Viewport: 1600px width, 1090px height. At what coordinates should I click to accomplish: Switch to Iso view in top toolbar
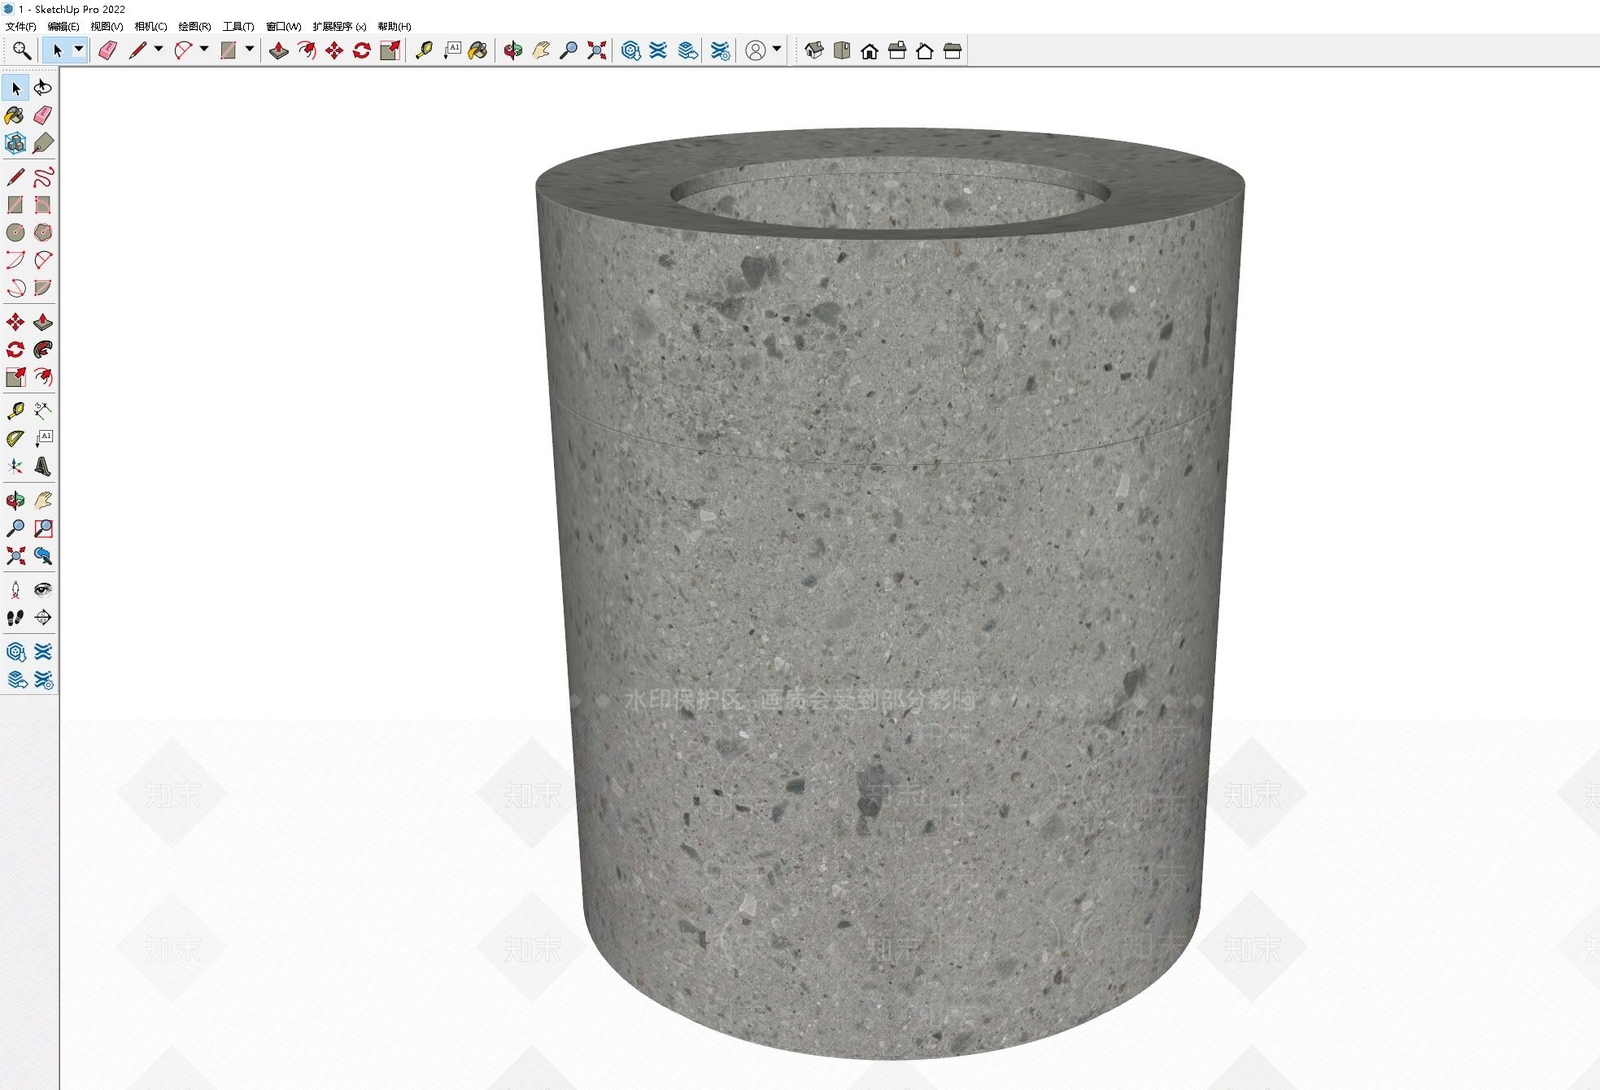[814, 50]
